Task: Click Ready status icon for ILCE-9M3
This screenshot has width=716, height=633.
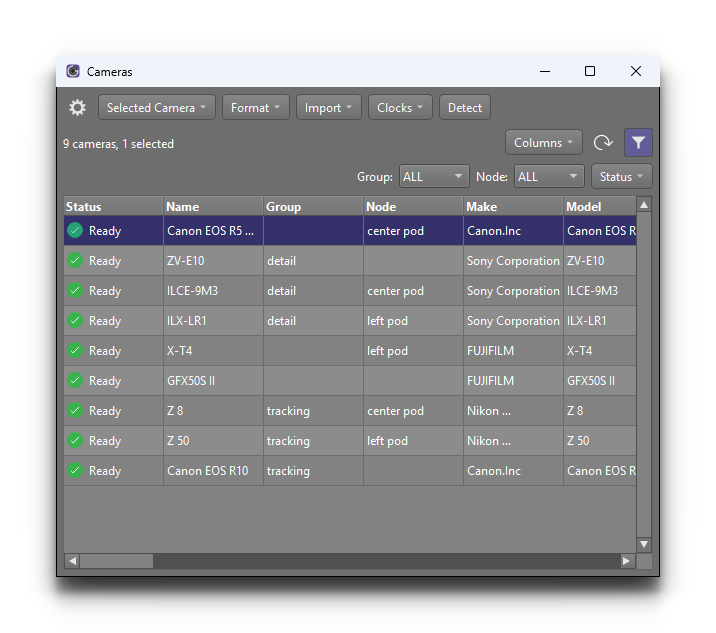Action: pos(75,290)
